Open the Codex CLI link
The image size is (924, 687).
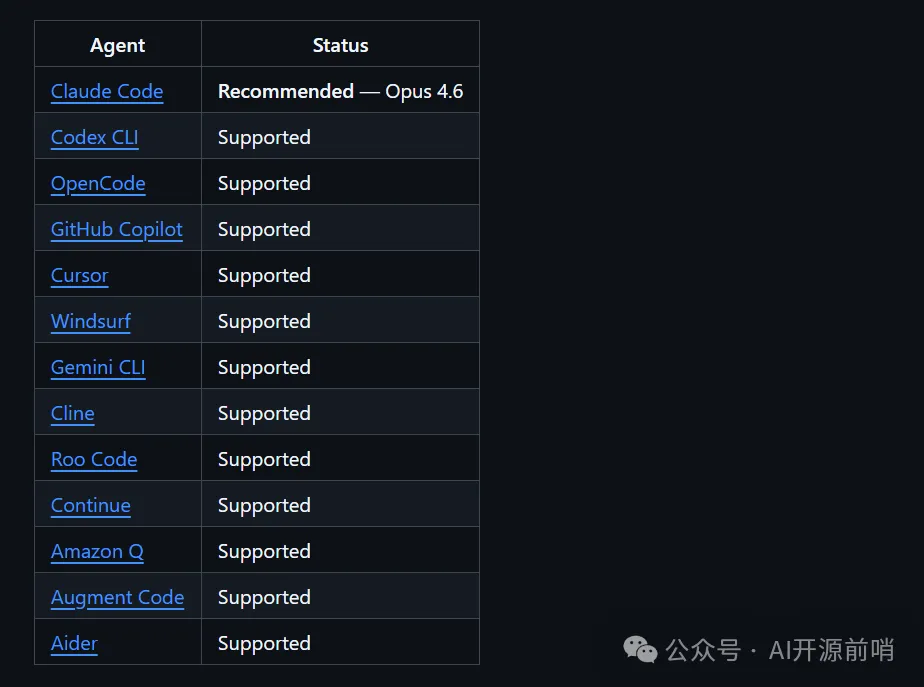click(95, 137)
